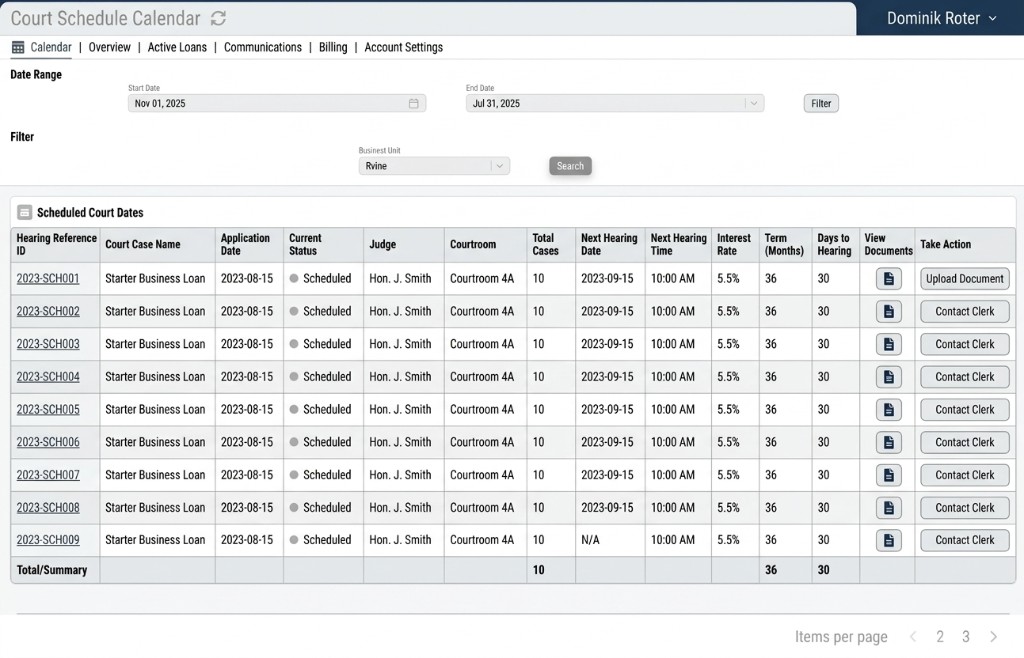
Task: Open the Business Unit Rvine dropdown
Action: tap(434, 166)
